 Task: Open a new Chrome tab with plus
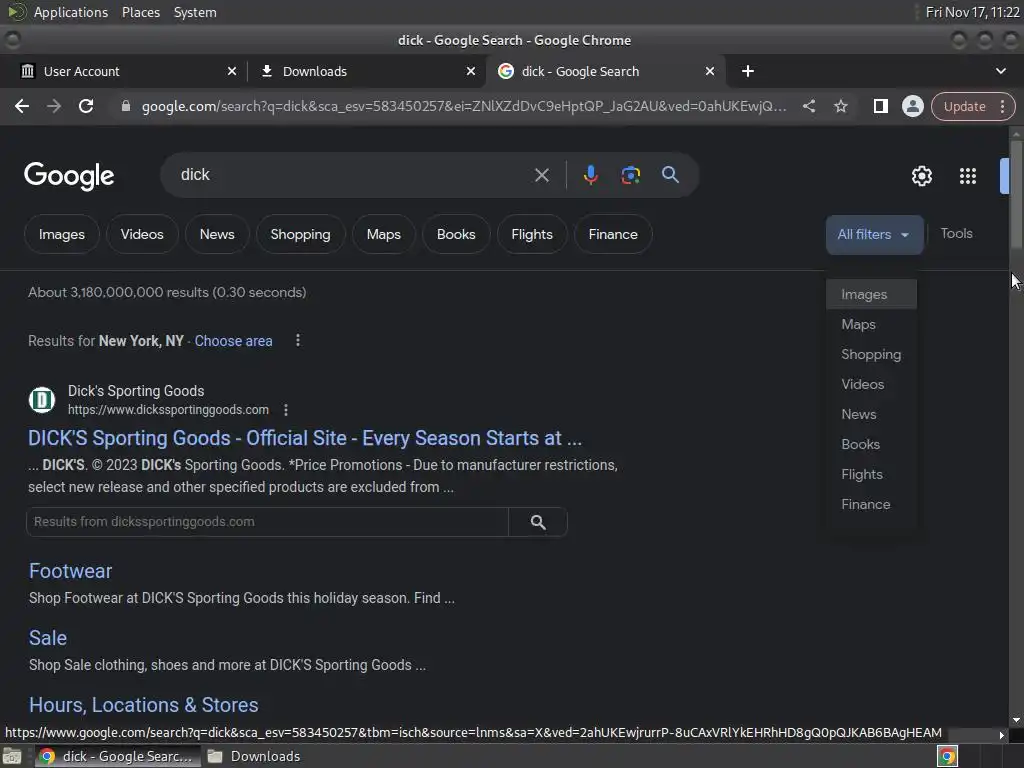tap(748, 71)
